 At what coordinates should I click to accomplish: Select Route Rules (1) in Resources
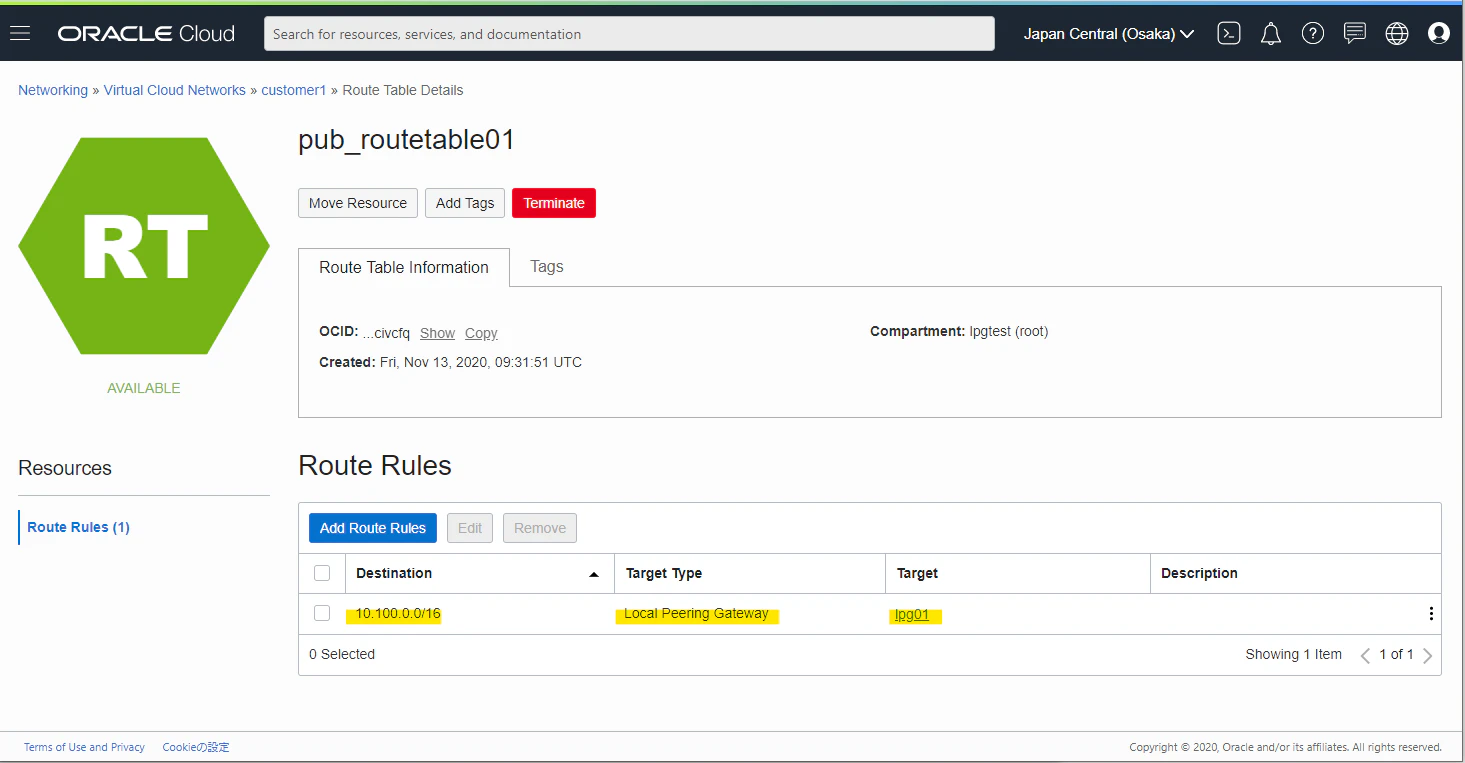click(78, 527)
